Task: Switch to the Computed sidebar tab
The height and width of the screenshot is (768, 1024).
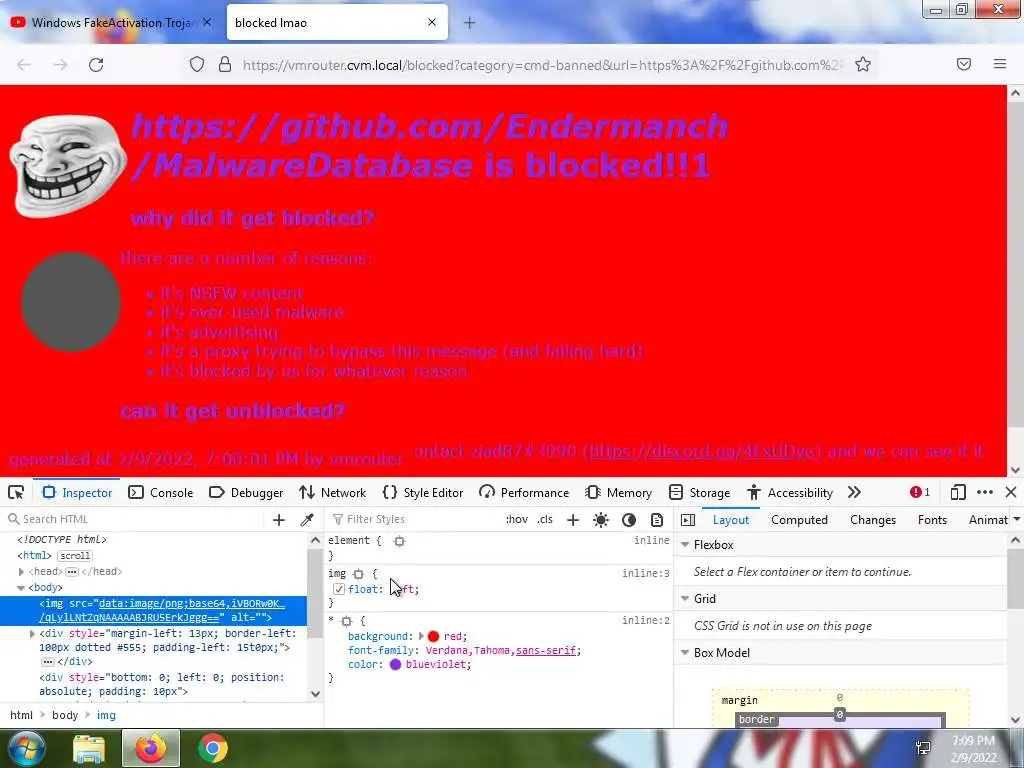Action: [x=799, y=520]
